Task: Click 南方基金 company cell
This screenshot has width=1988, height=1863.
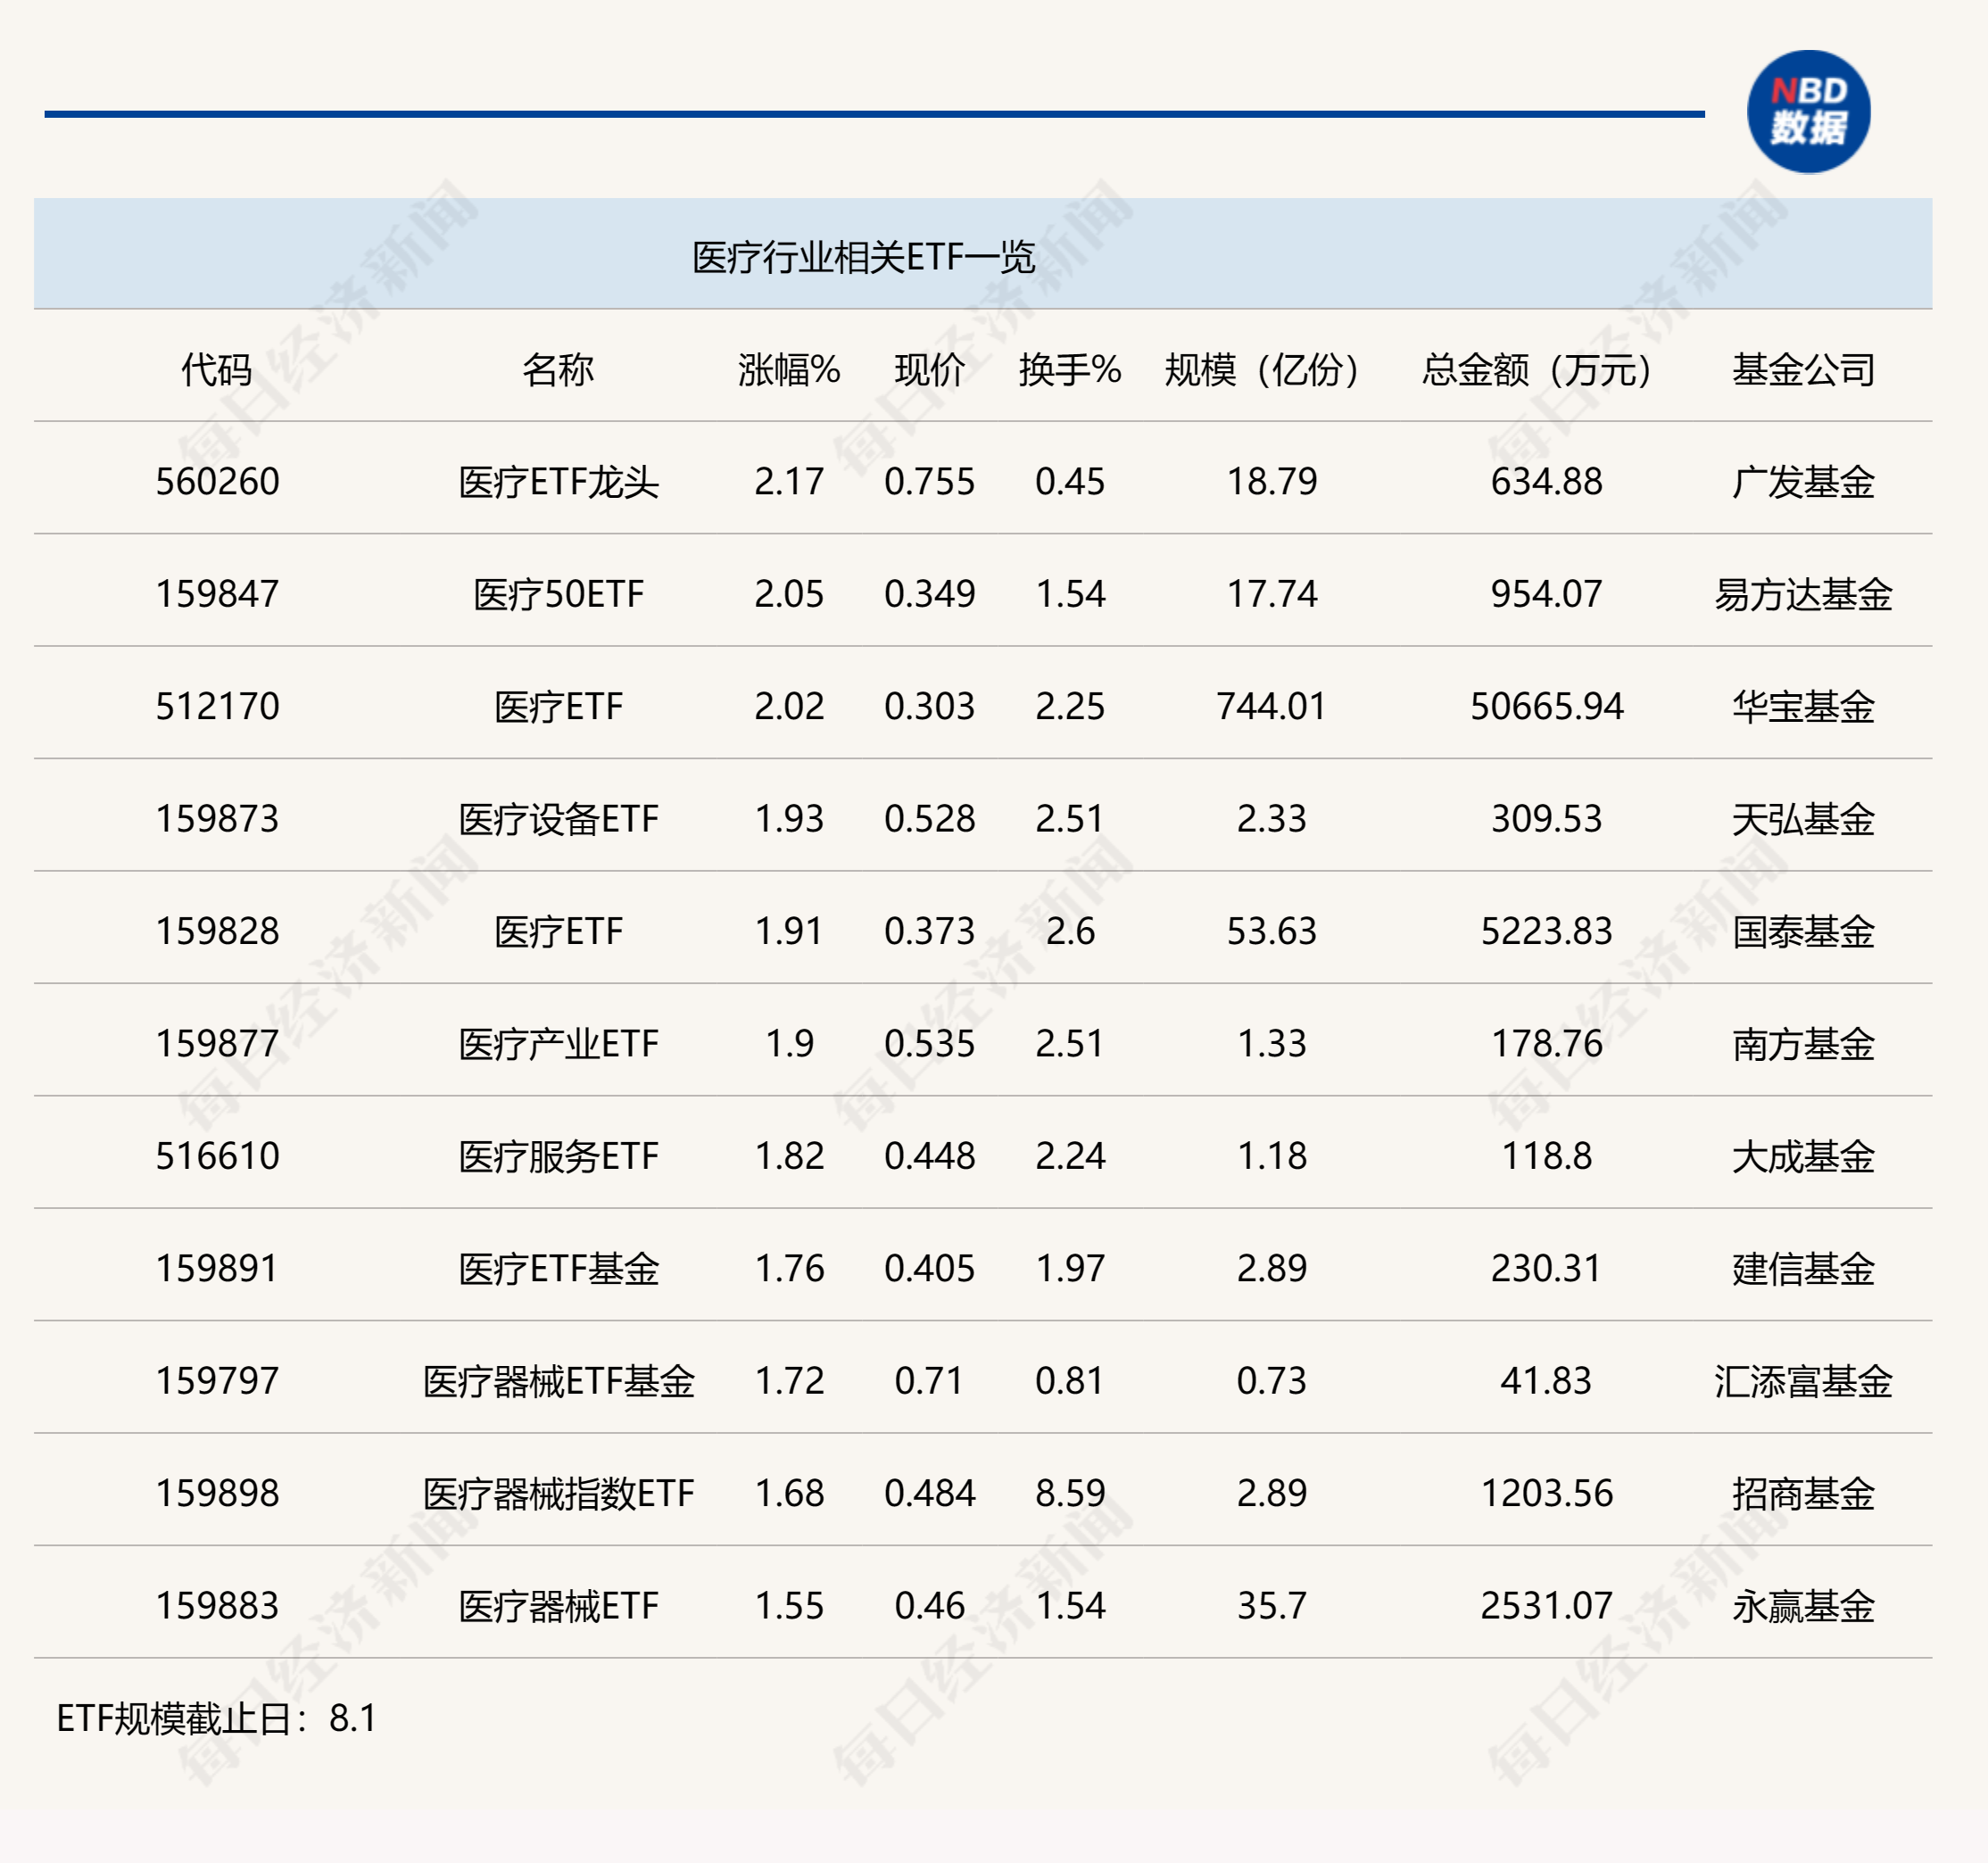Action: pyautogui.click(x=1803, y=1044)
